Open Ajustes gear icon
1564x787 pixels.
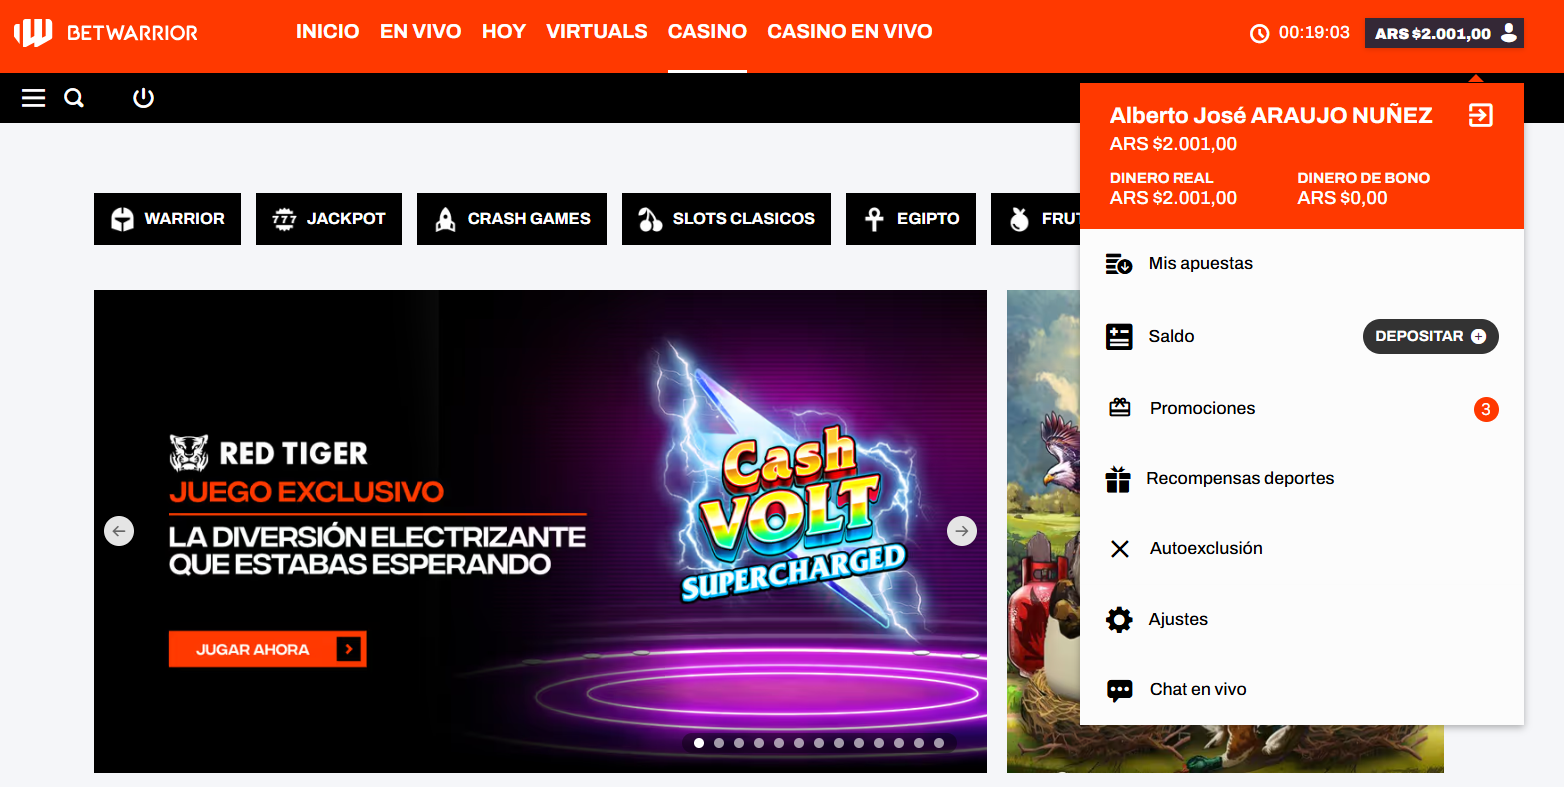(1119, 620)
